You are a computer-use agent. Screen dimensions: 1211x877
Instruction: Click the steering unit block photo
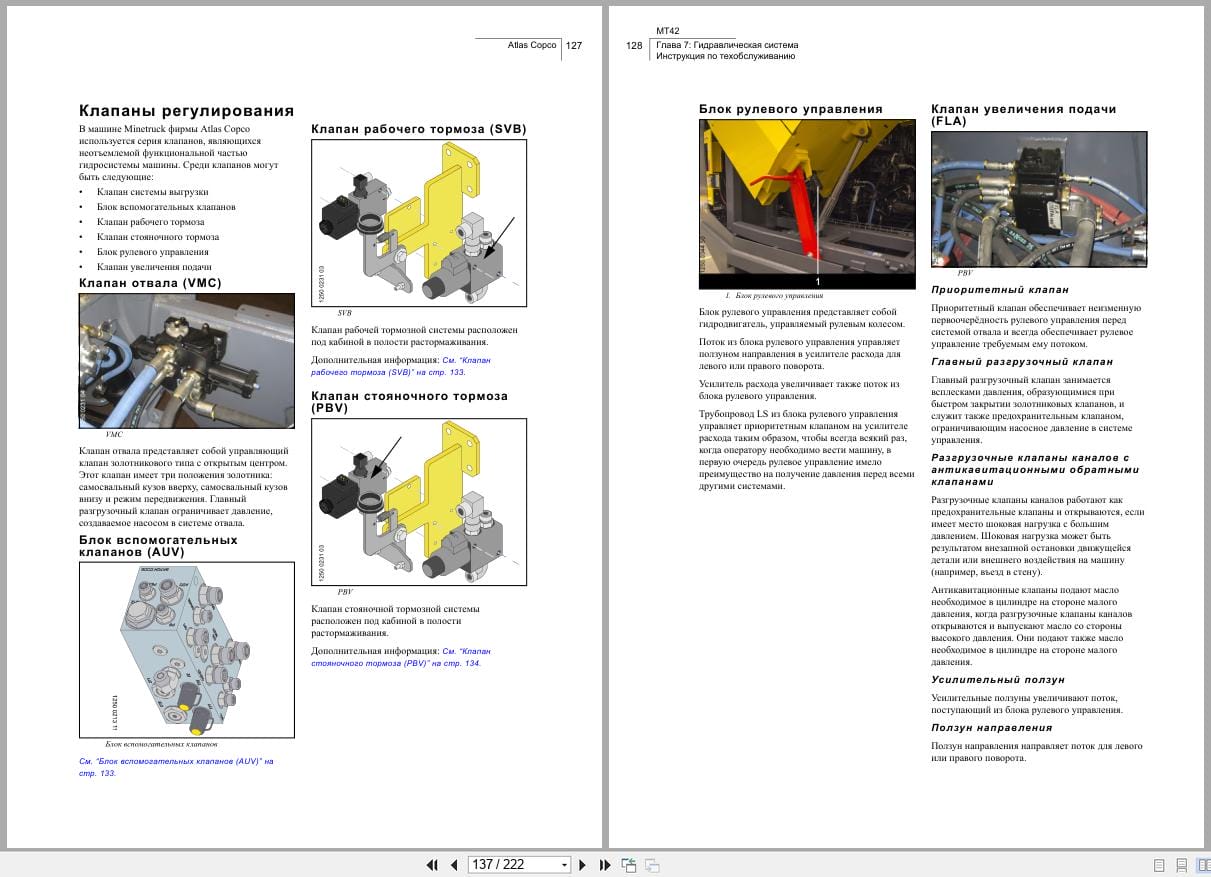click(806, 204)
